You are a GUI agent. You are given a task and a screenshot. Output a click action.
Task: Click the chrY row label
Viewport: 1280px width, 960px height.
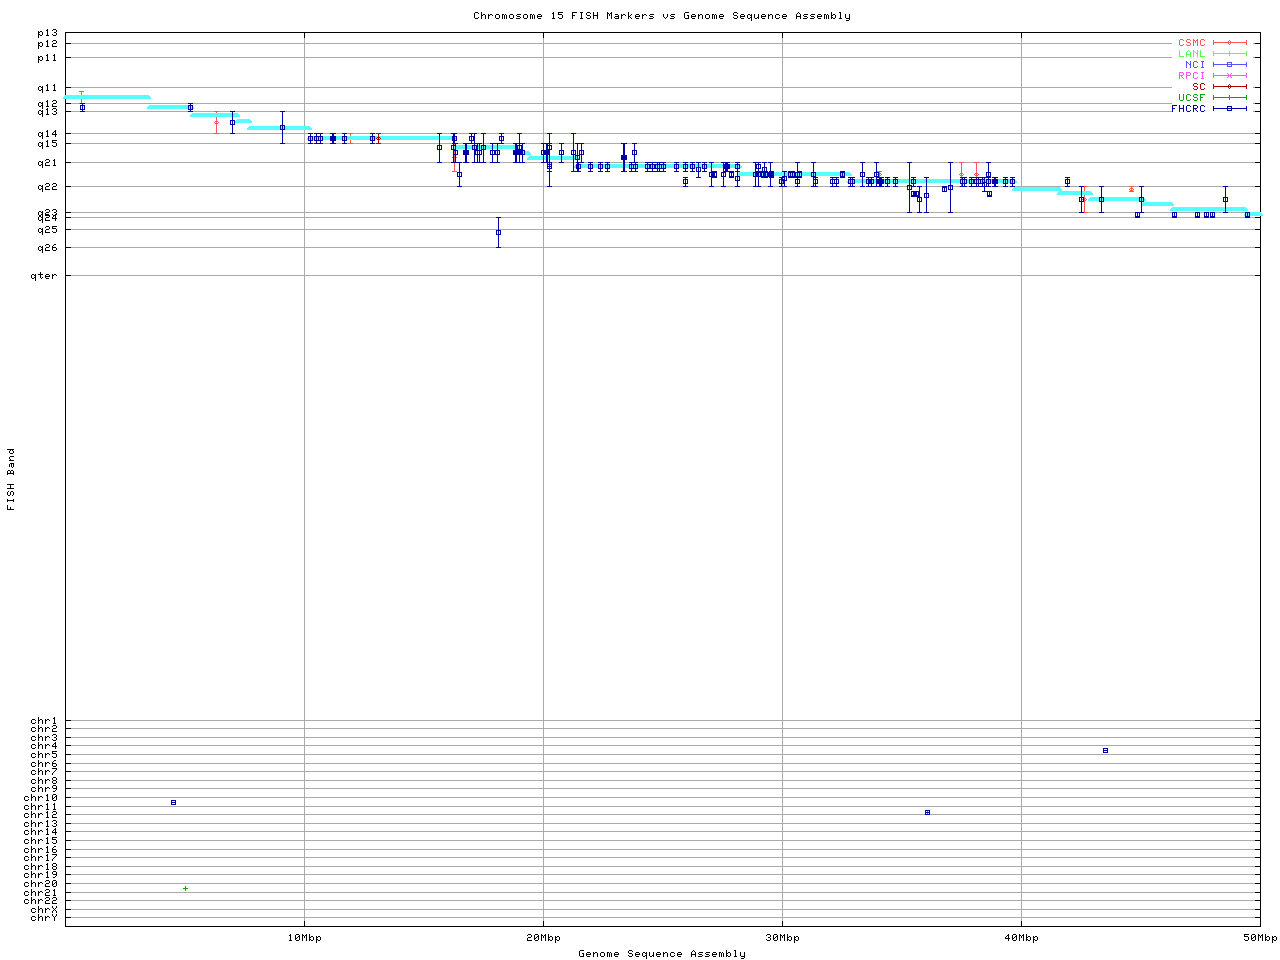(44, 918)
